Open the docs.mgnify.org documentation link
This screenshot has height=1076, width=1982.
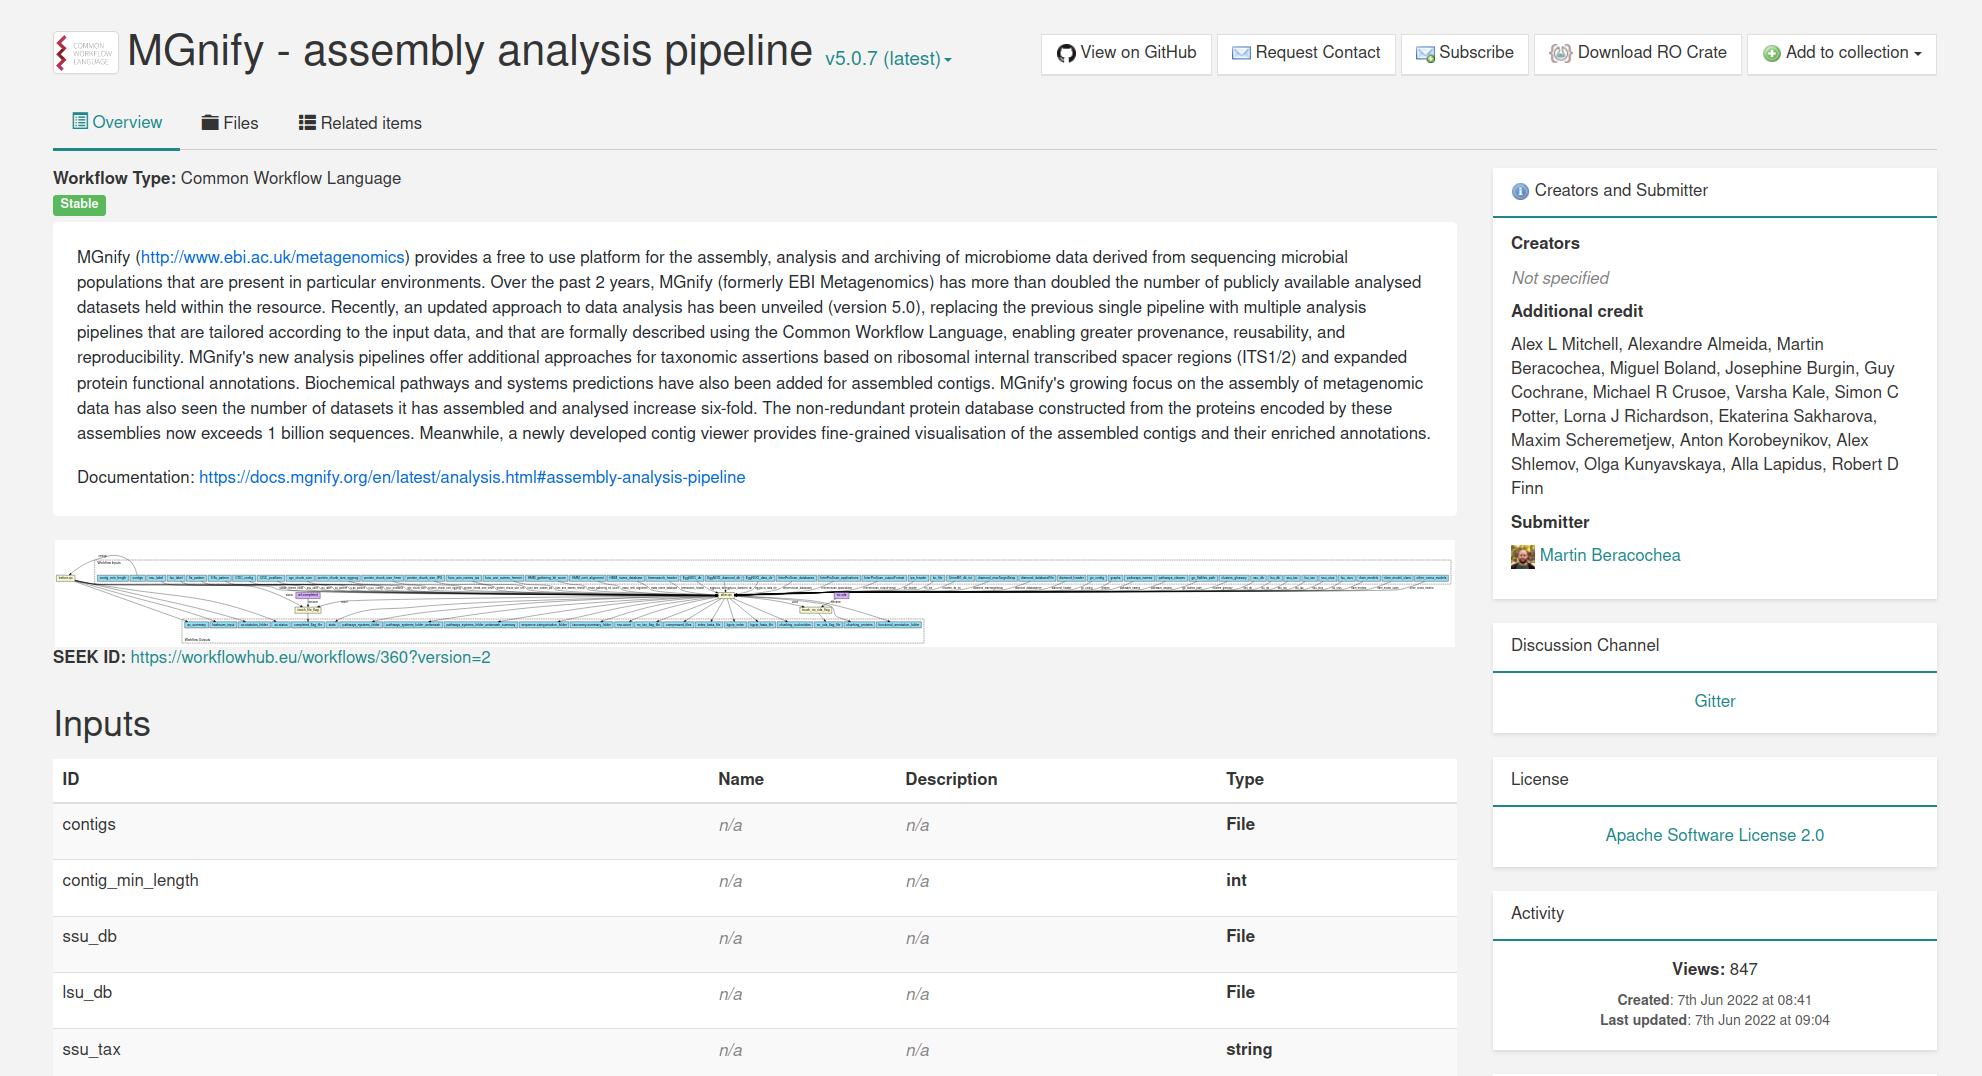(472, 477)
